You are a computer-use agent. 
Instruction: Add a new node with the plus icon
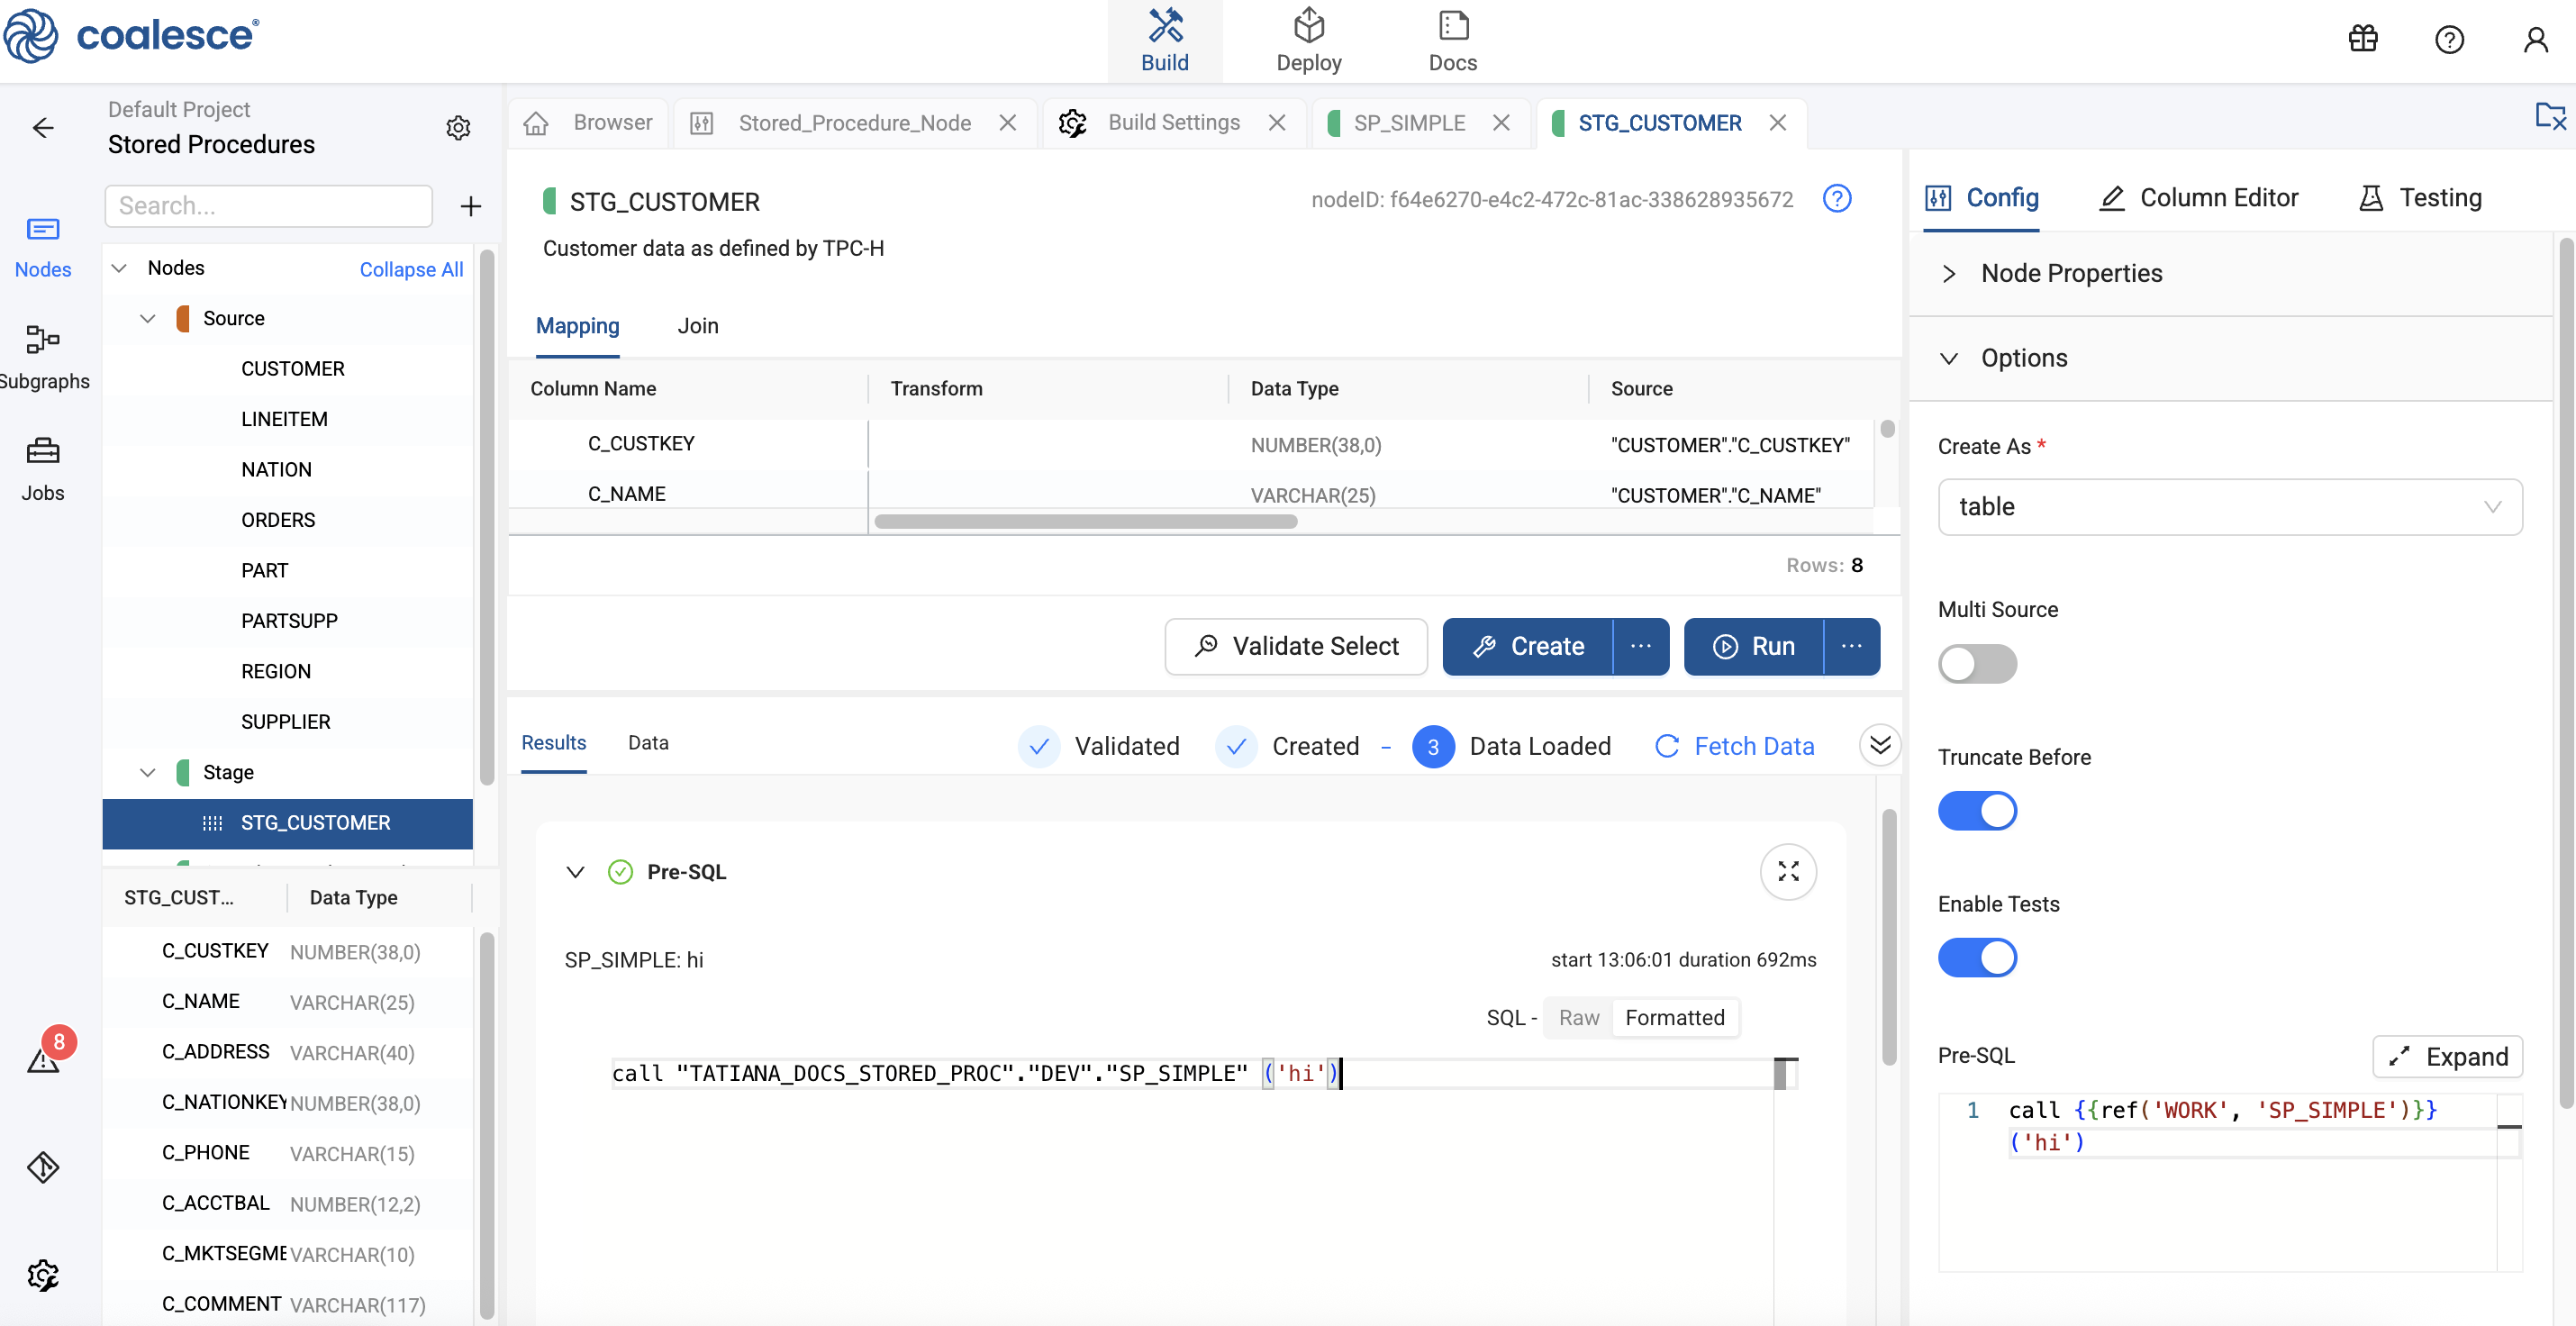(x=470, y=206)
